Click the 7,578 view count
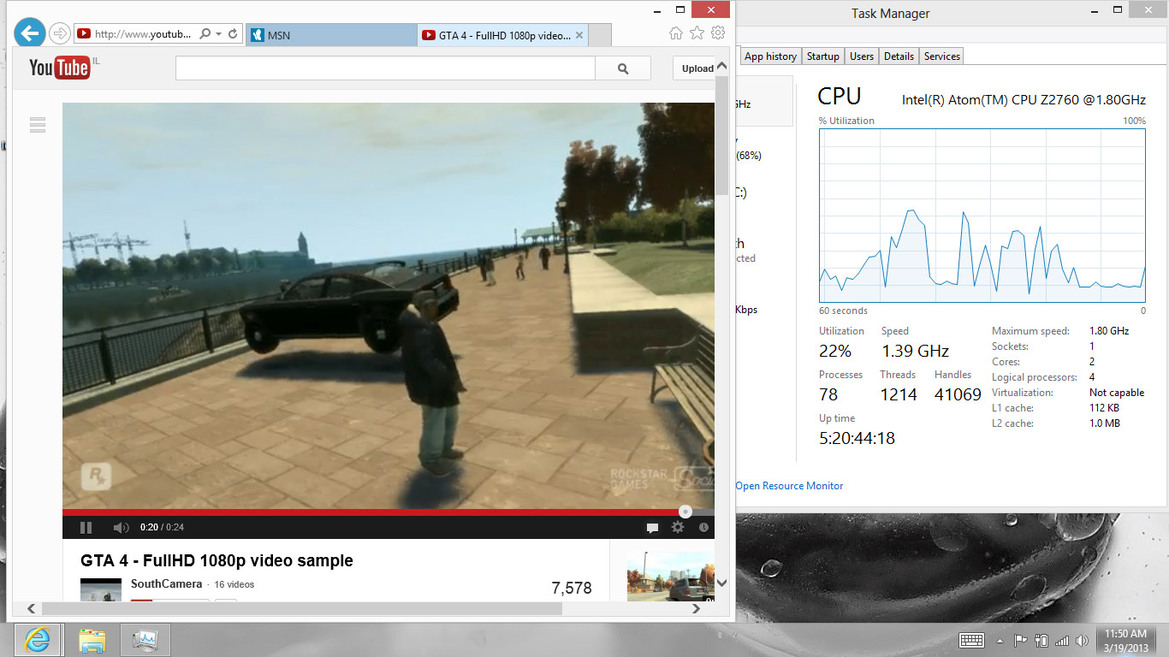 (572, 588)
